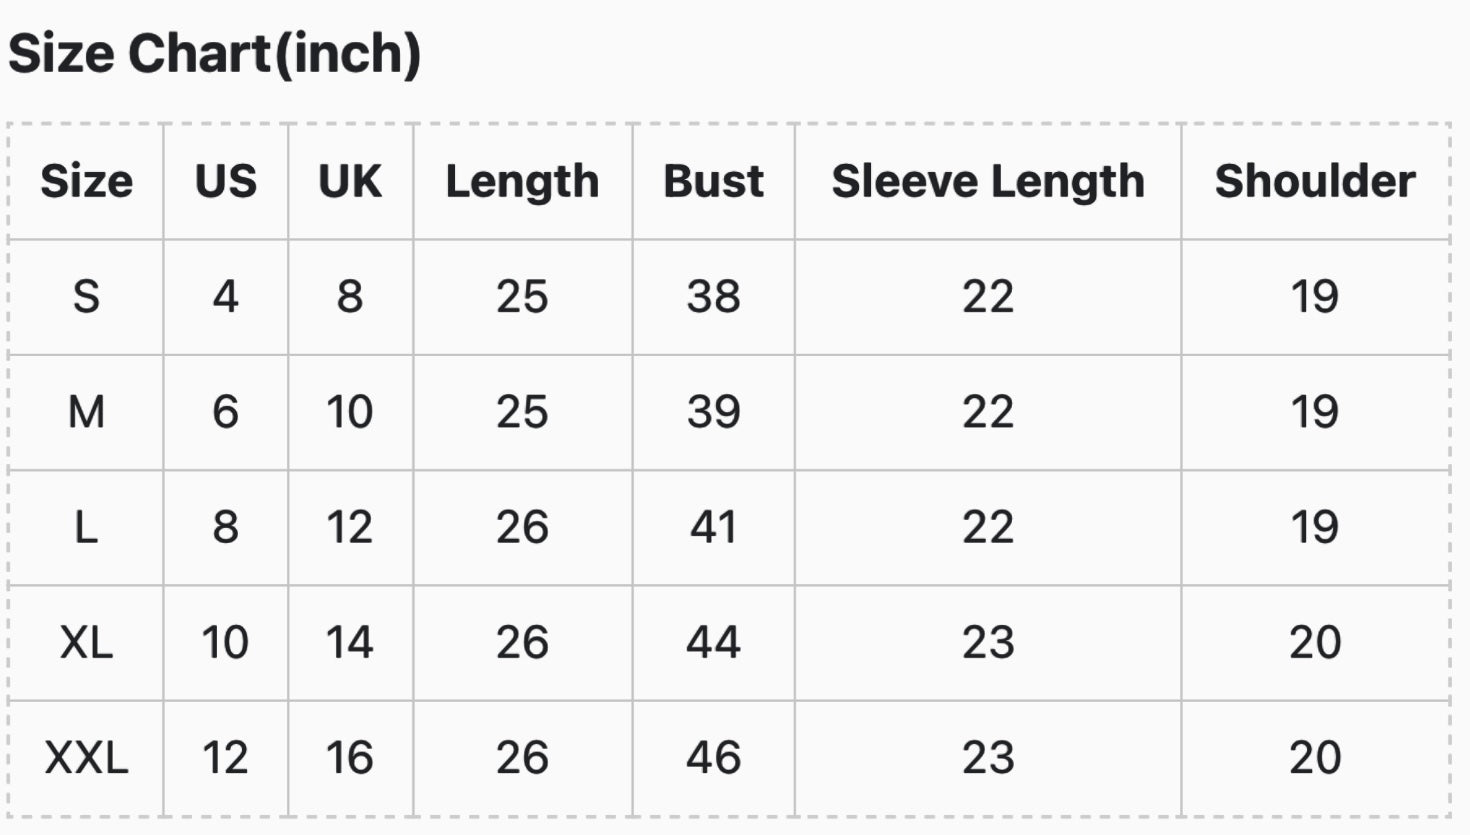Select UK size 14 cell
This screenshot has height=835, width=1470.
pyautogui.click(x=350, y=642)
